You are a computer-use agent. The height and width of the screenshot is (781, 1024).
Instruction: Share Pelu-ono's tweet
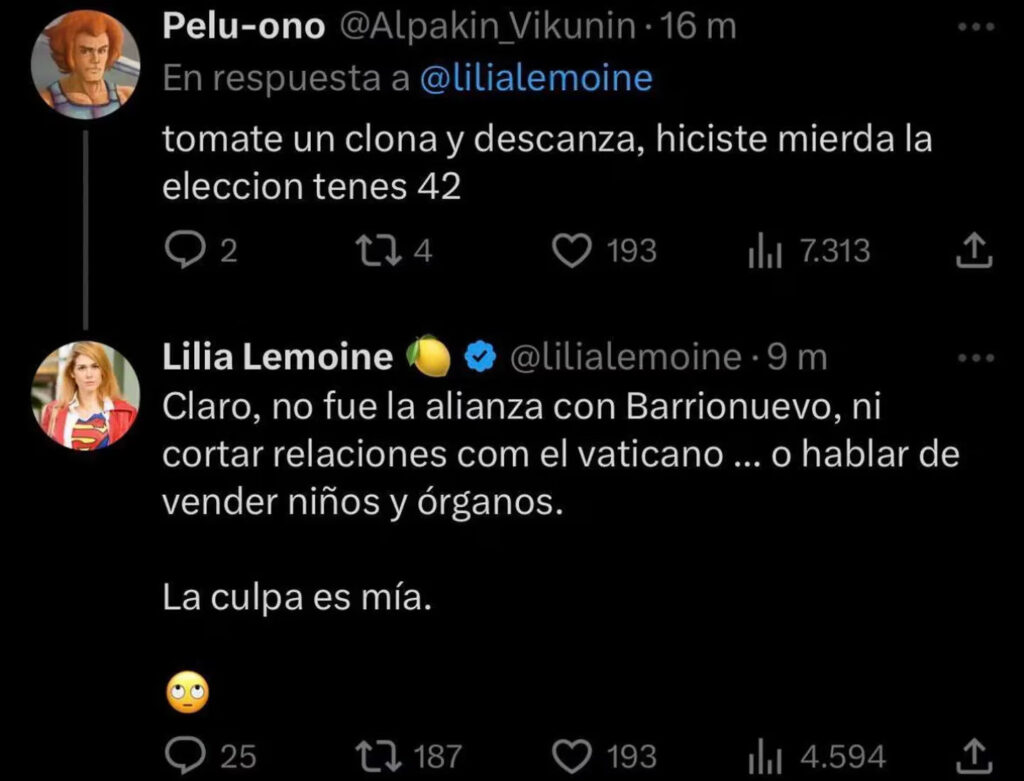pyautogui.click(x=973, y=251)
